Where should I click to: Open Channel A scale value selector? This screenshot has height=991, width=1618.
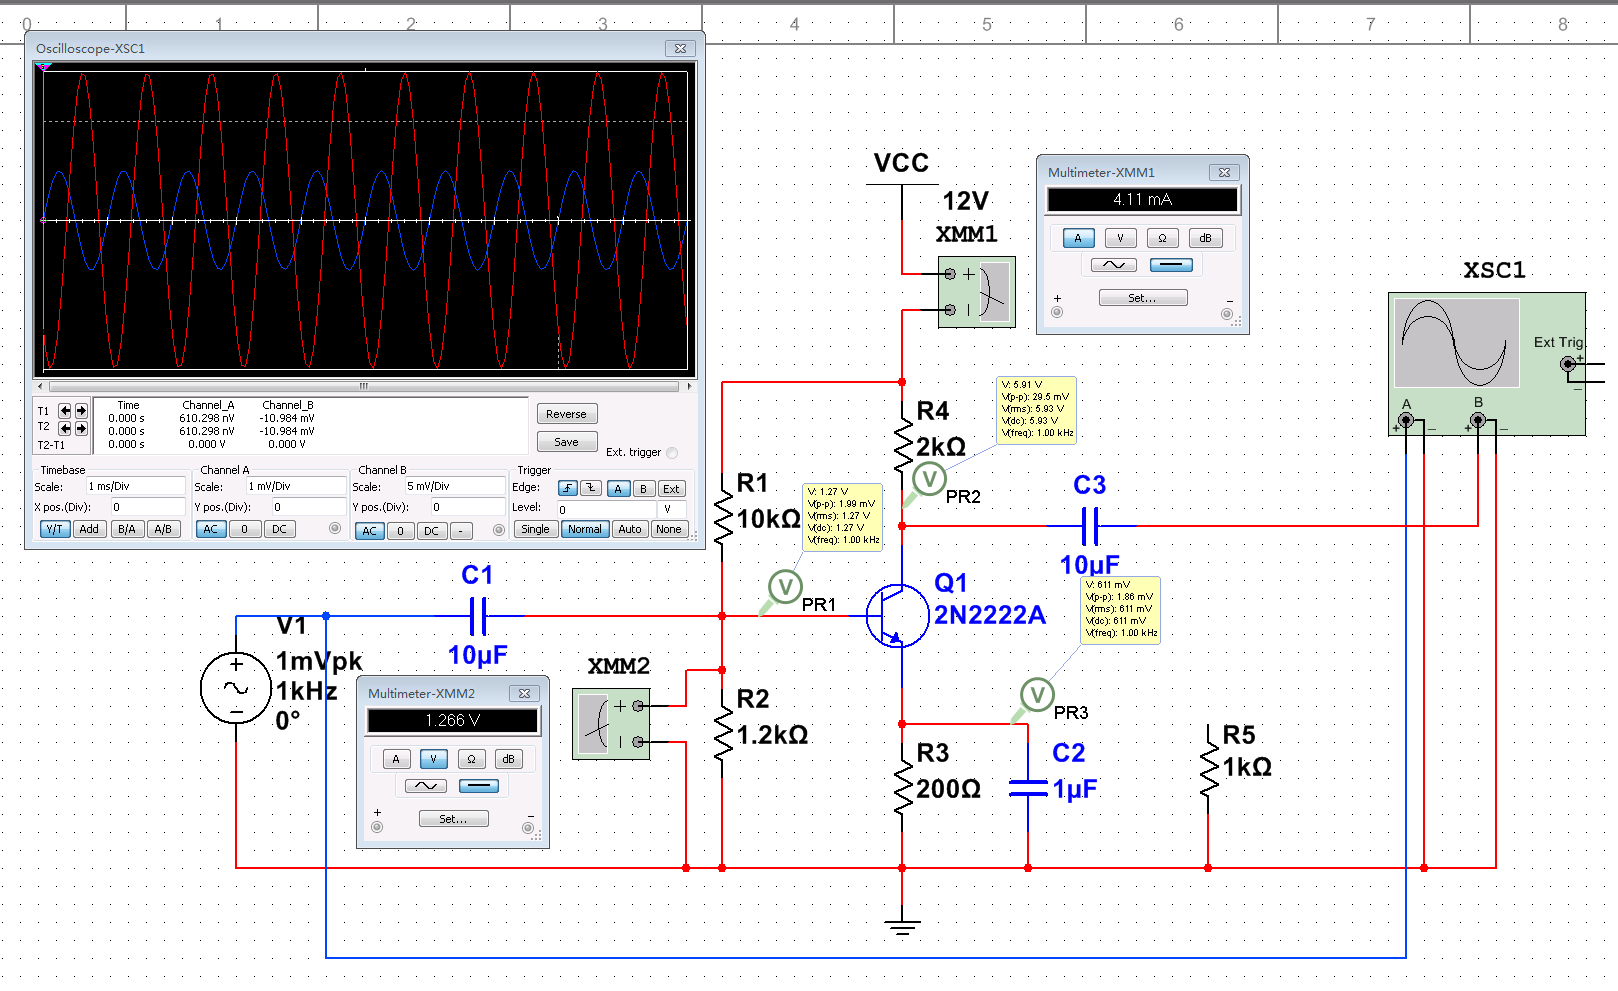point(294,487)
